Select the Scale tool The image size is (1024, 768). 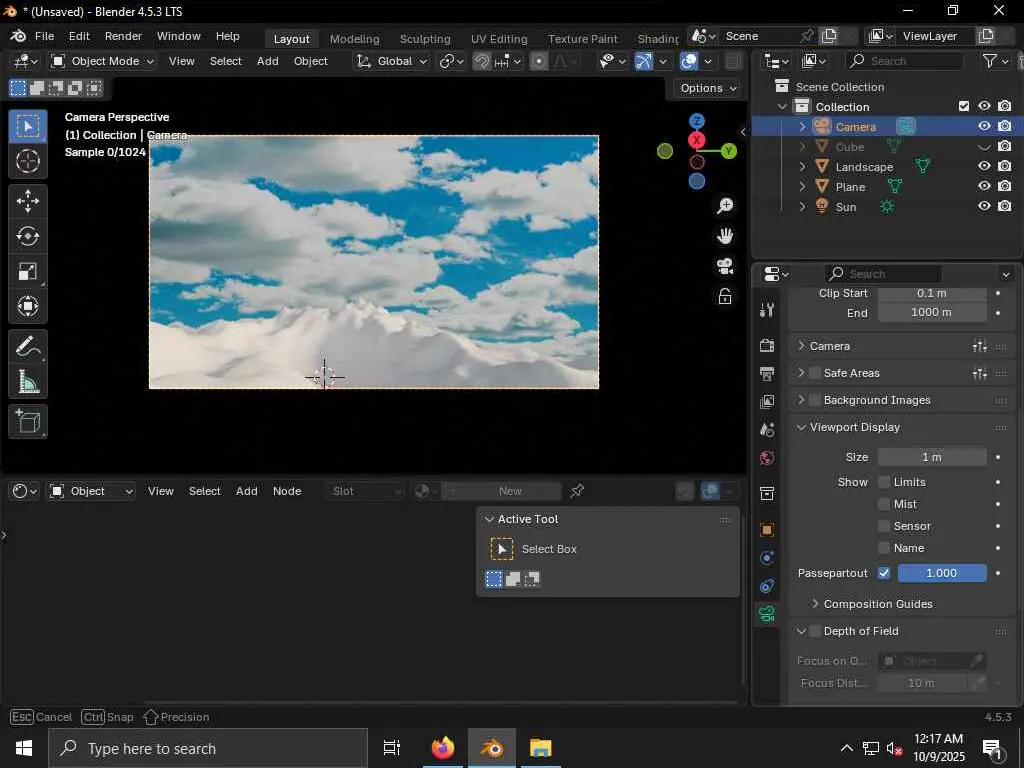coord(28,272)
